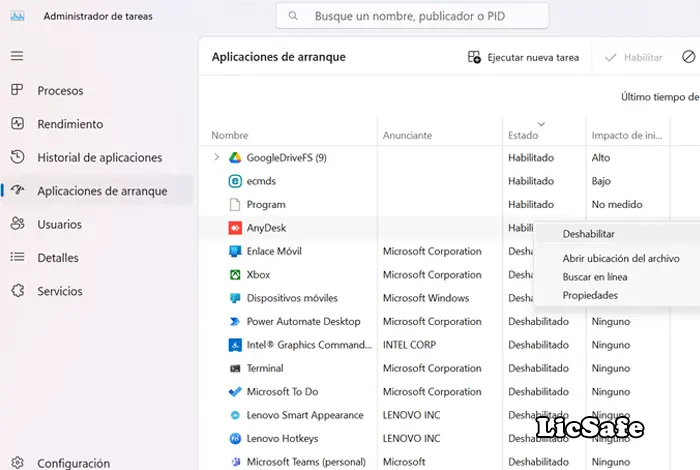Screen dimensions: 700x470
Task: Select the Terminal row name
Action: click(265, 368)
